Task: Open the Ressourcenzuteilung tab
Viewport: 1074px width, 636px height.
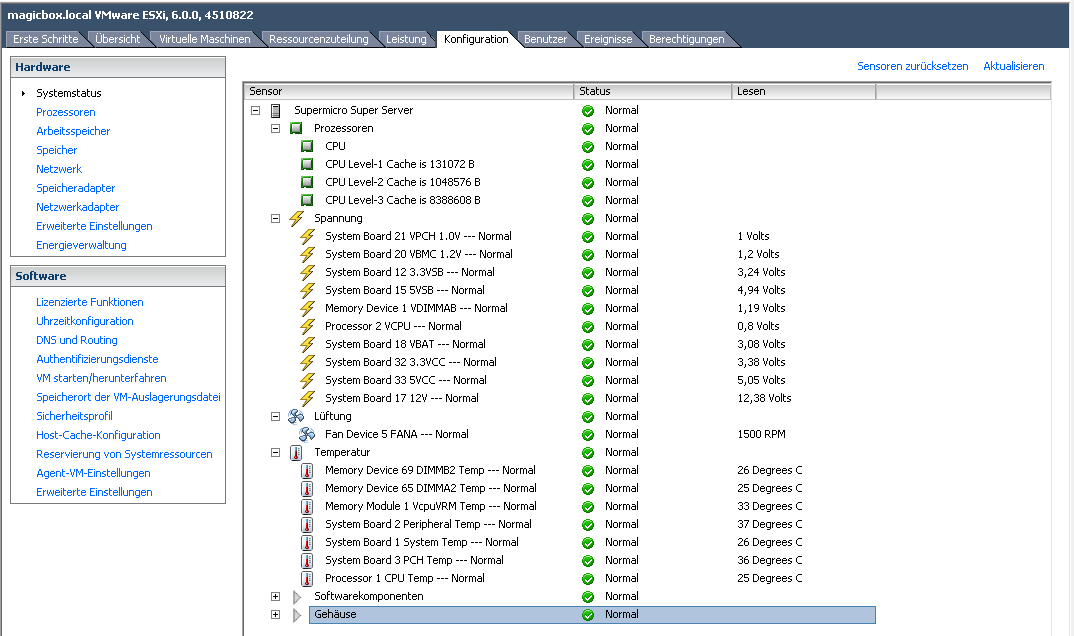Action: [319, 39]
